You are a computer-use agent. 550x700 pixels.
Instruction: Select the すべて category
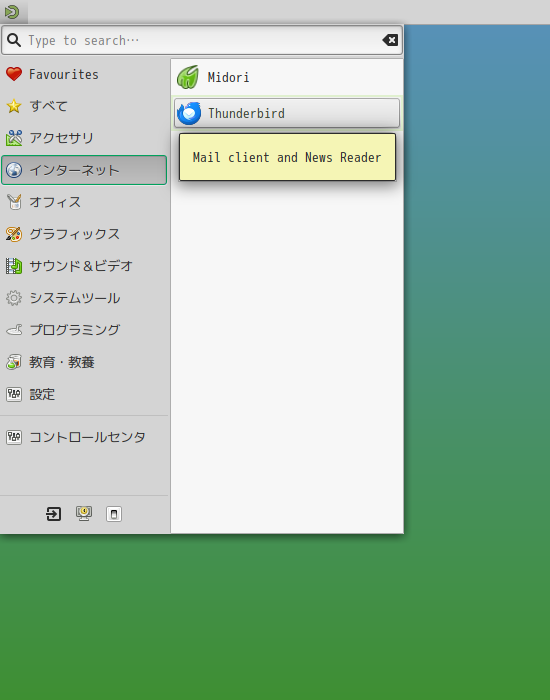84,106
